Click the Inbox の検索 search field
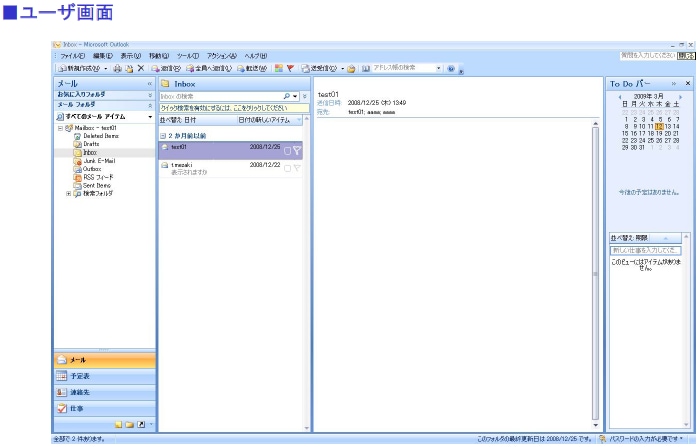The height and width of the screenshot is (447, 700). pyautogui.click(x=221, y=96)
